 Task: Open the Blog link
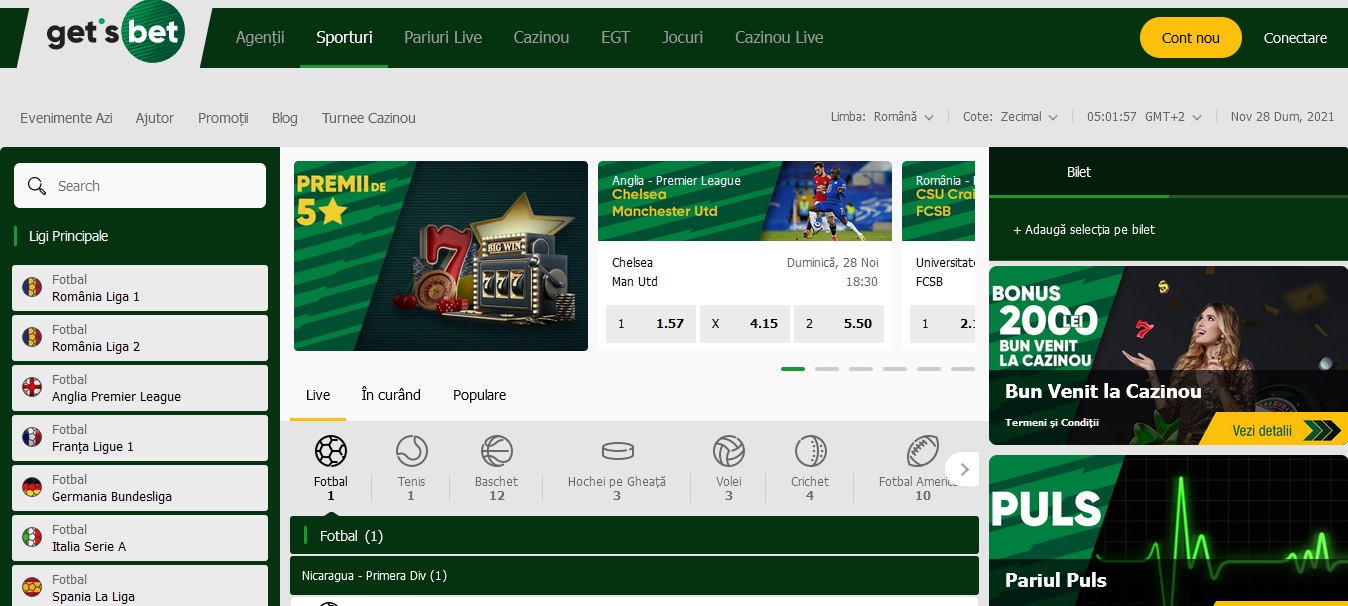pos(285,118)
